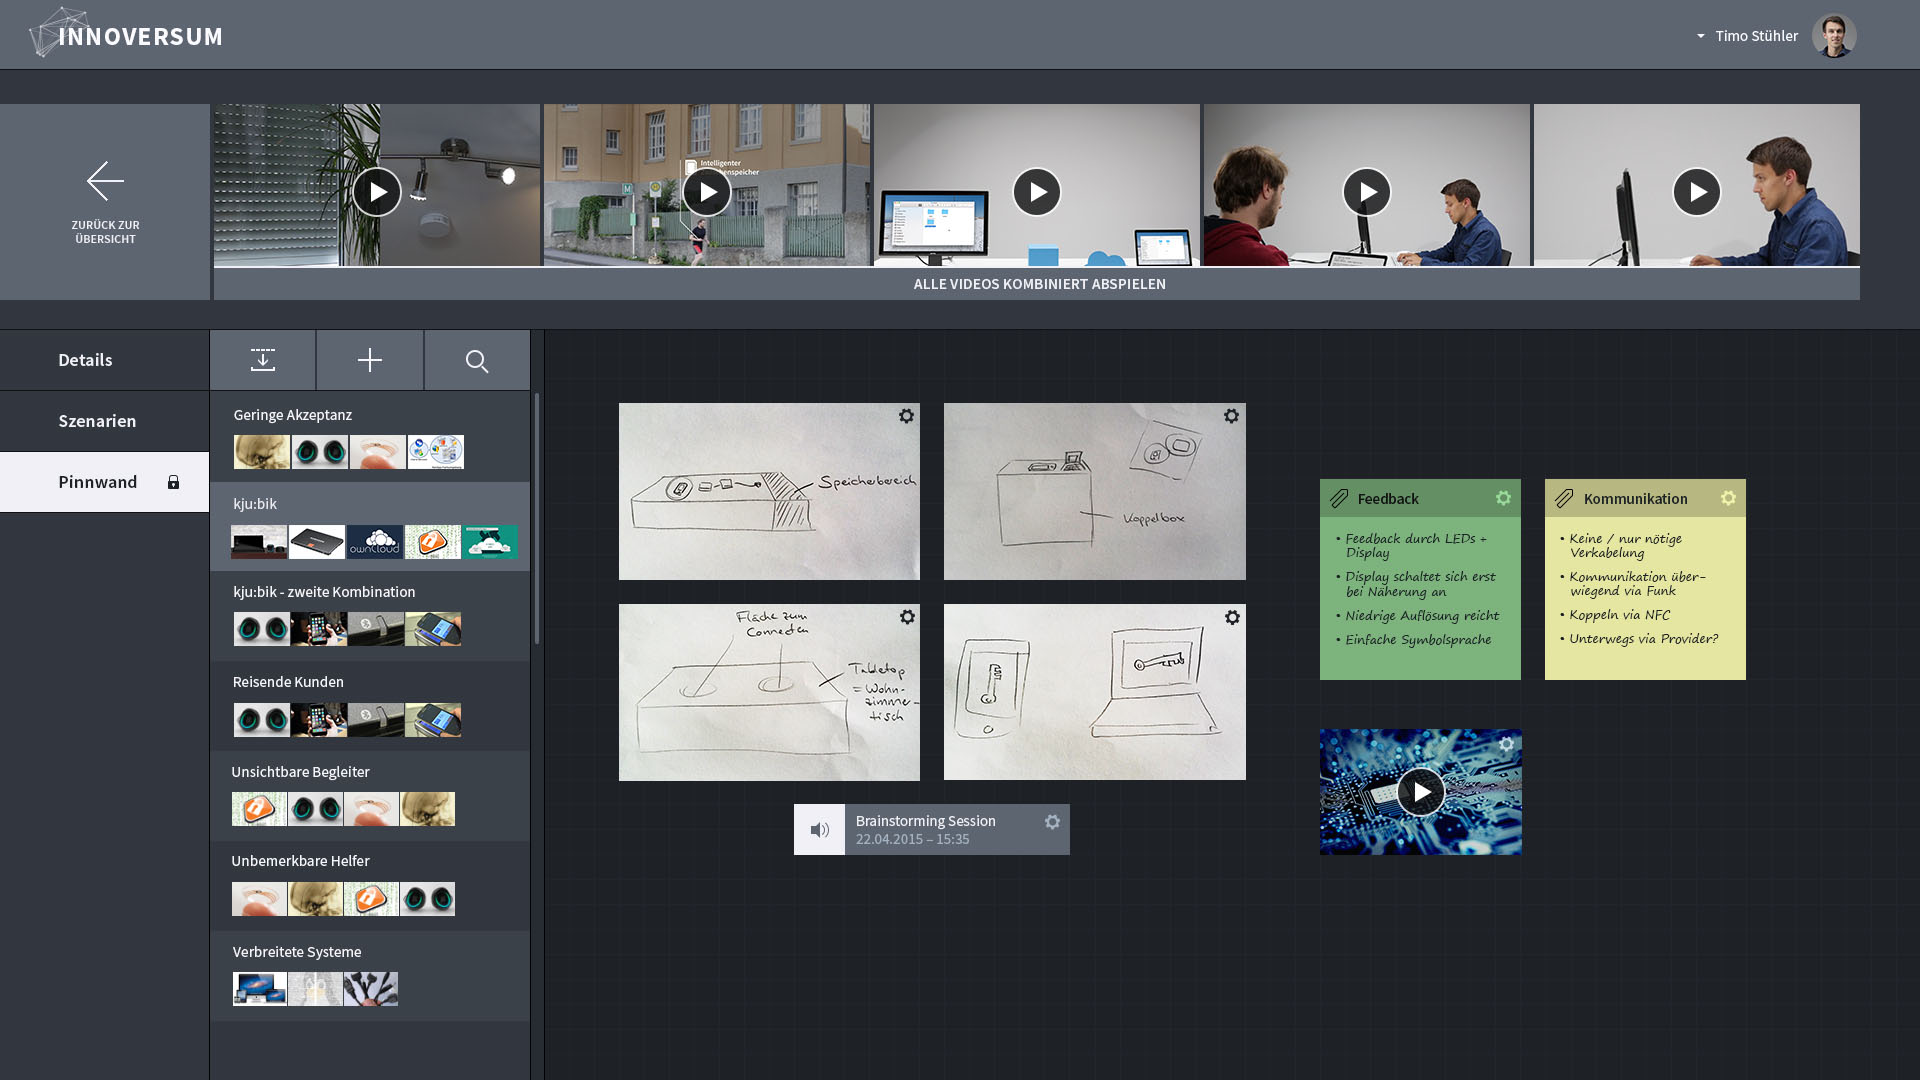
Task: Click the download/import icon in the sidebar toolbar
Action: (263, 360)
